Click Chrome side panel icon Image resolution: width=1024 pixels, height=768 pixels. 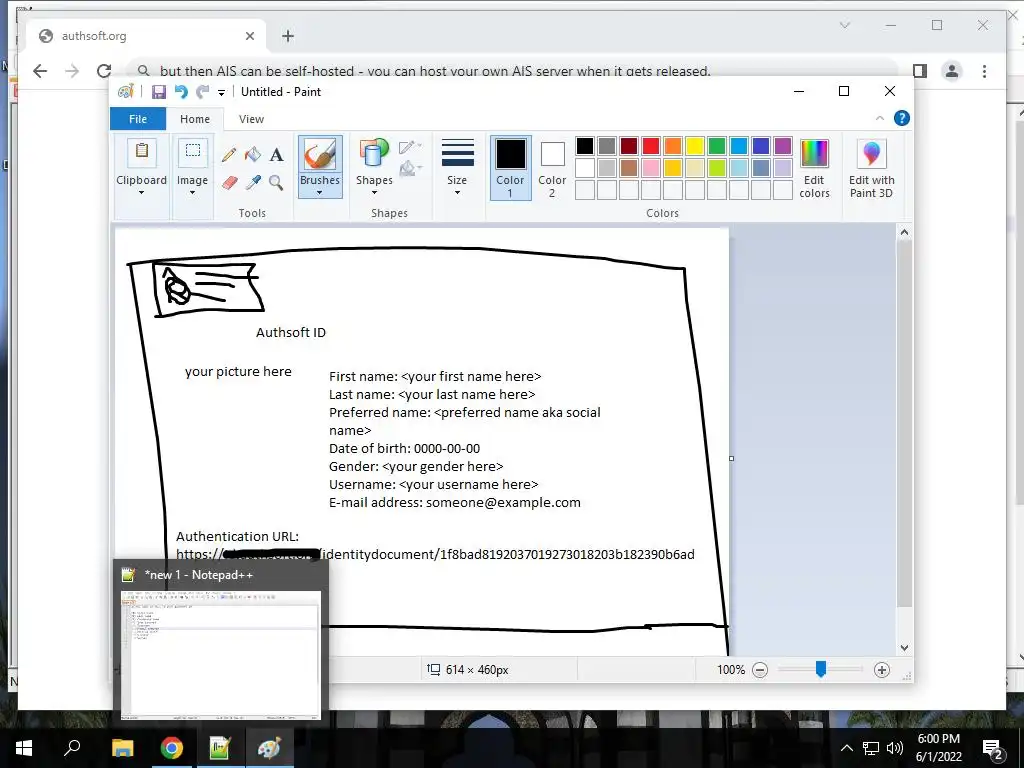[920, 71]
